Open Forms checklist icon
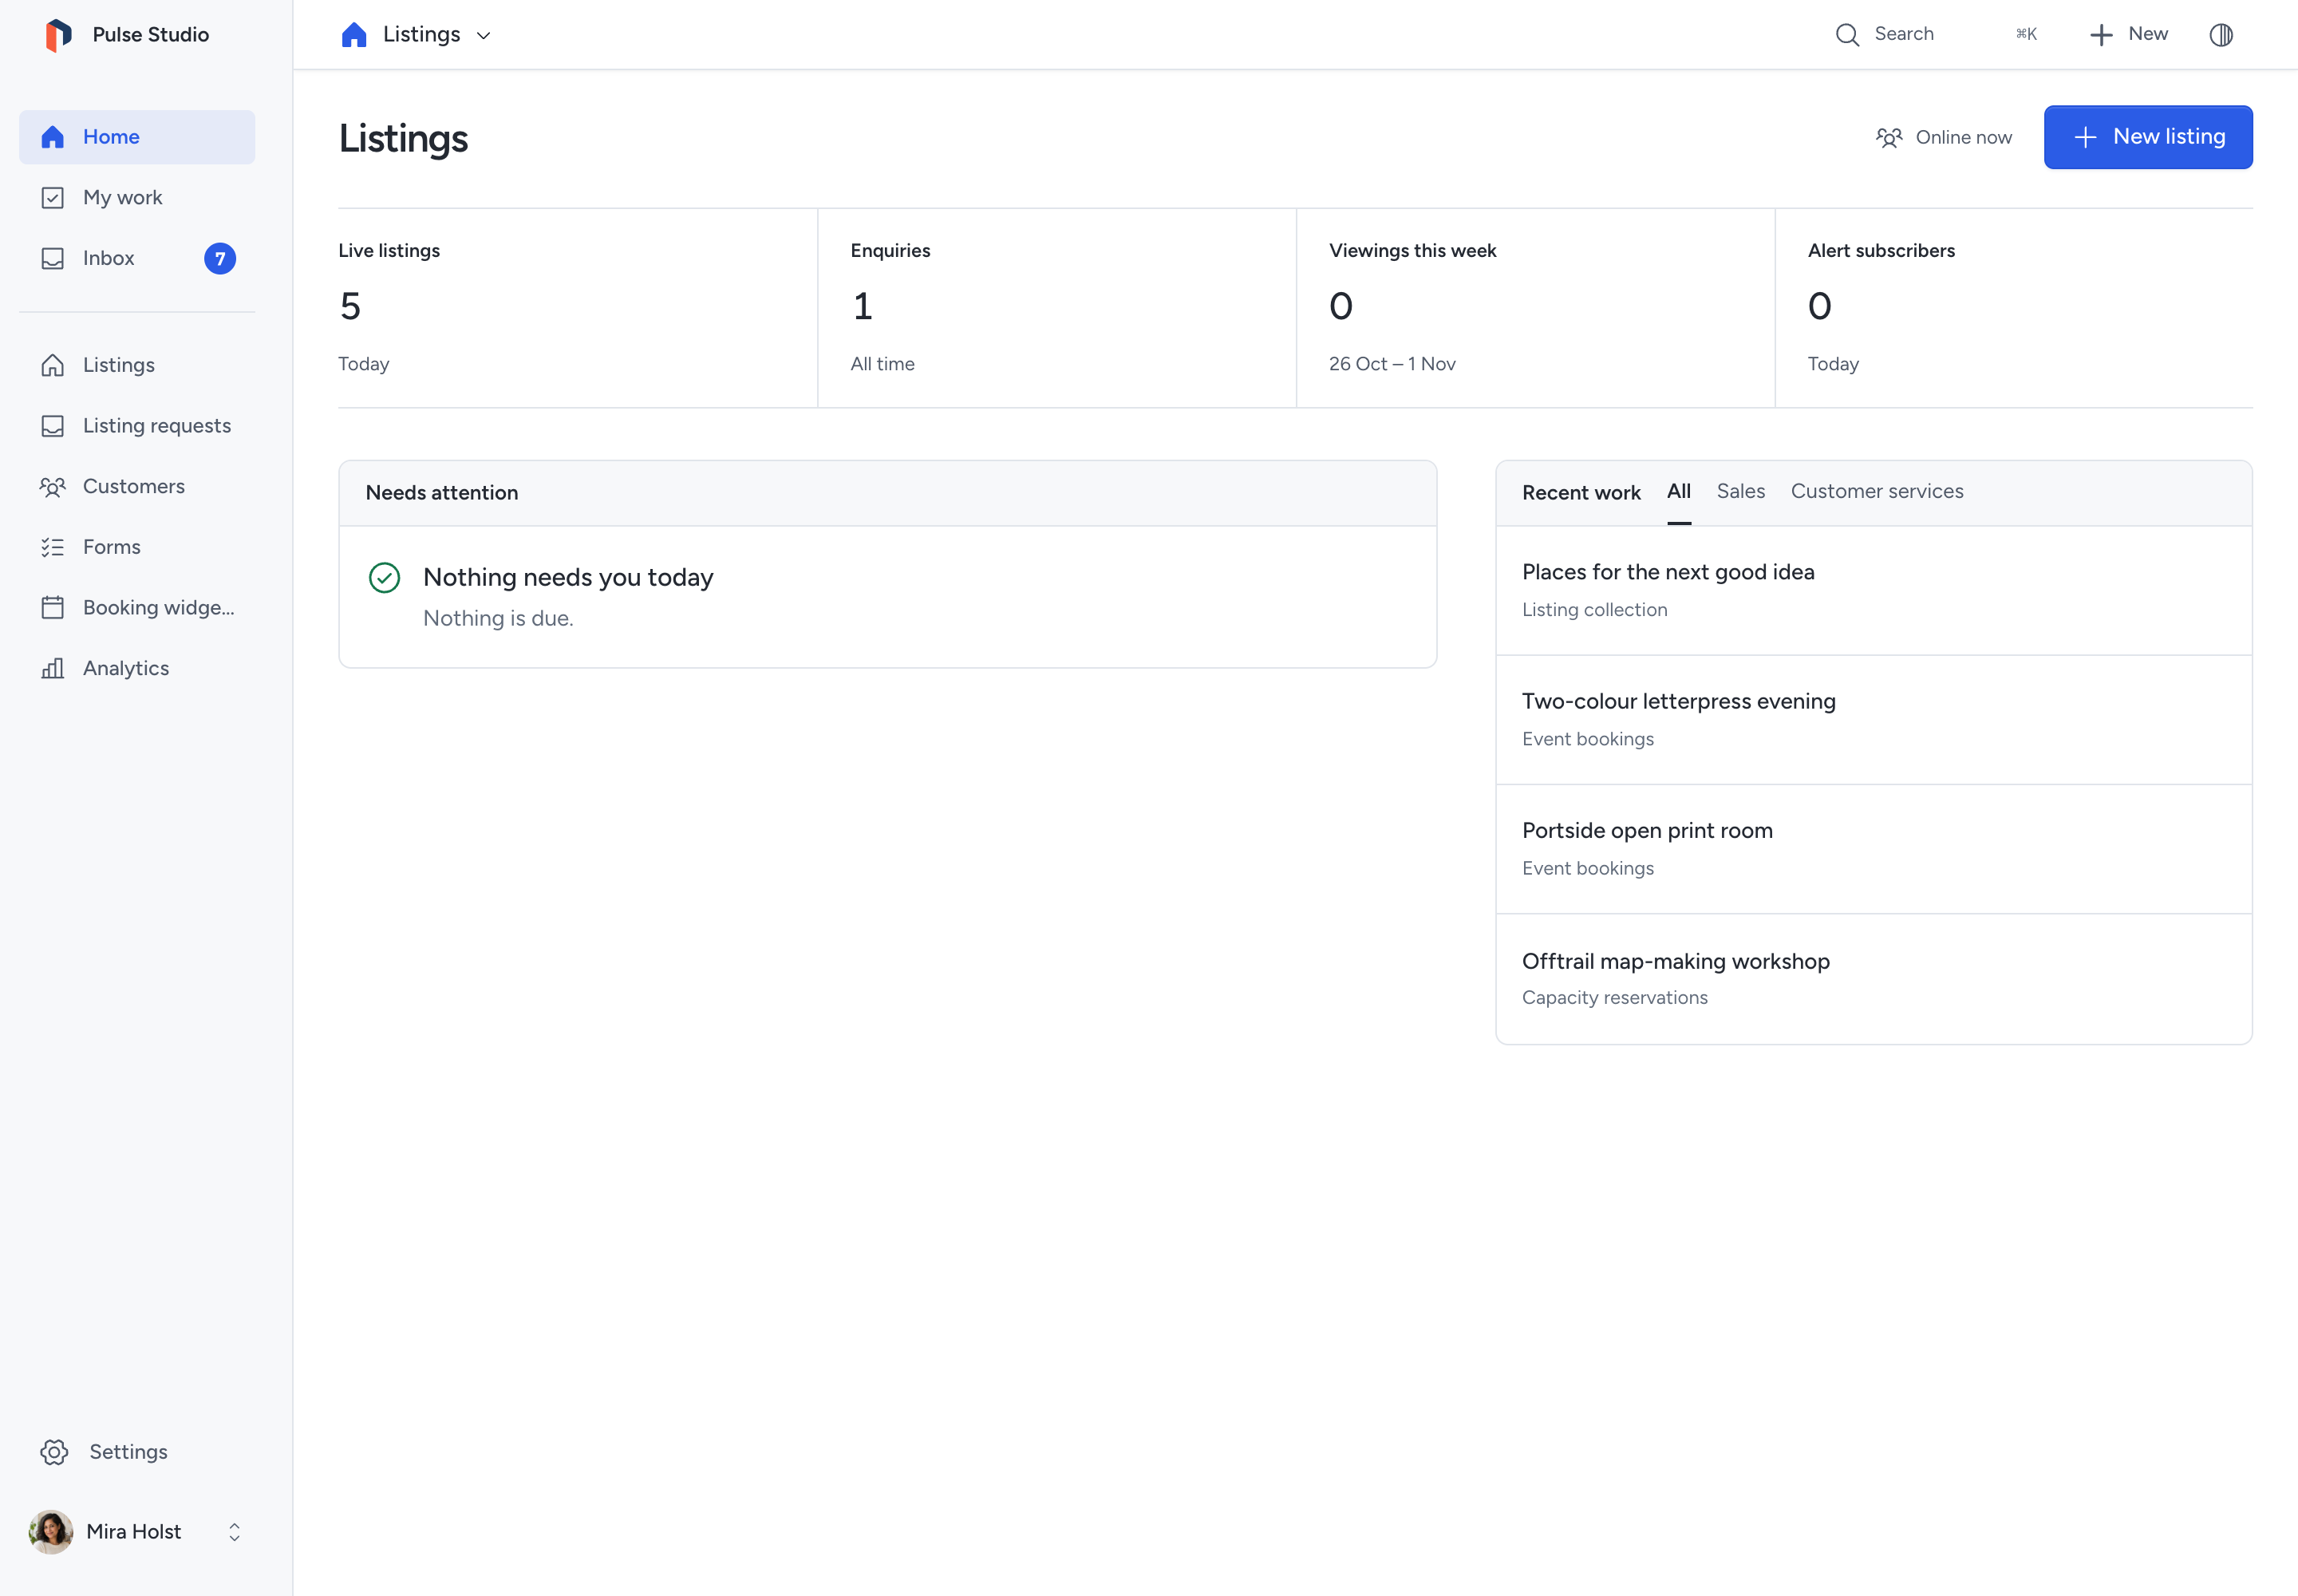The image size is (2298, 1596). click(x=53, y=547)
